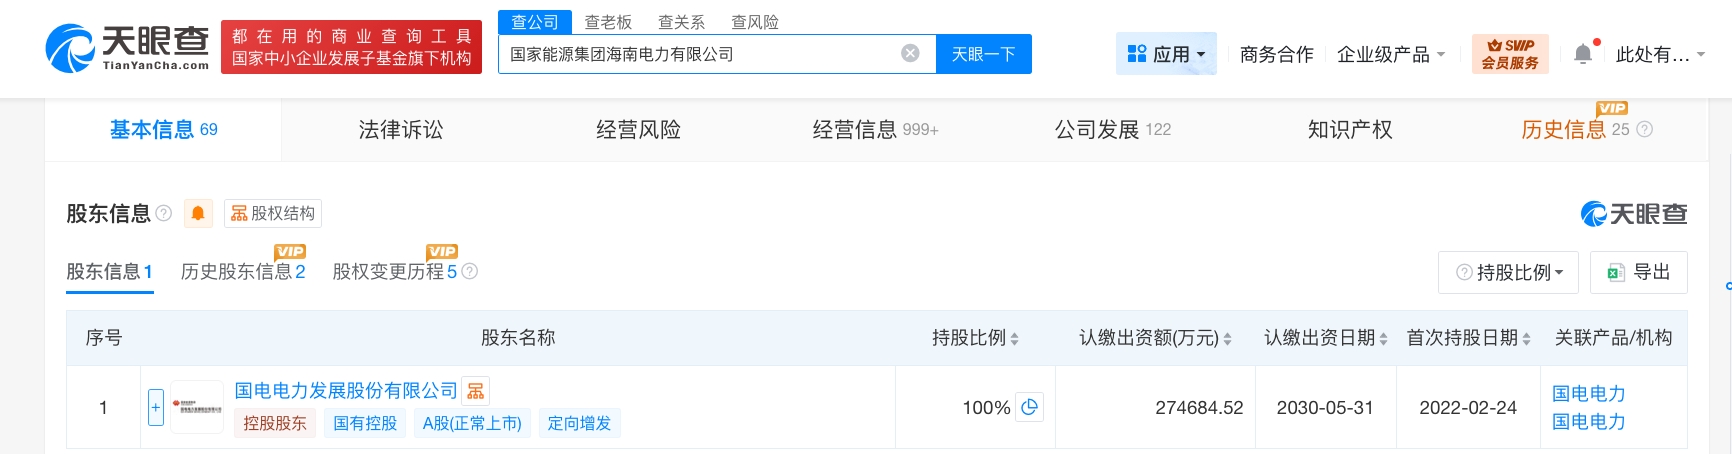Viewport: 1732px width, 454px height.
Task: Click the notification bell in header
Action: (x=1583, y=54)
